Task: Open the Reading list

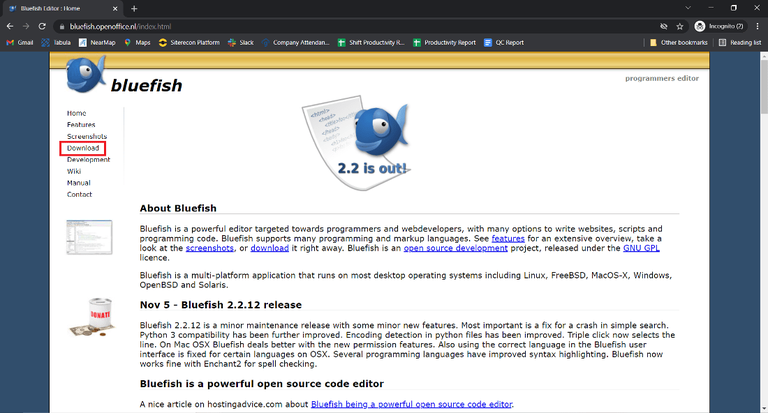Action: click(740, 43)
